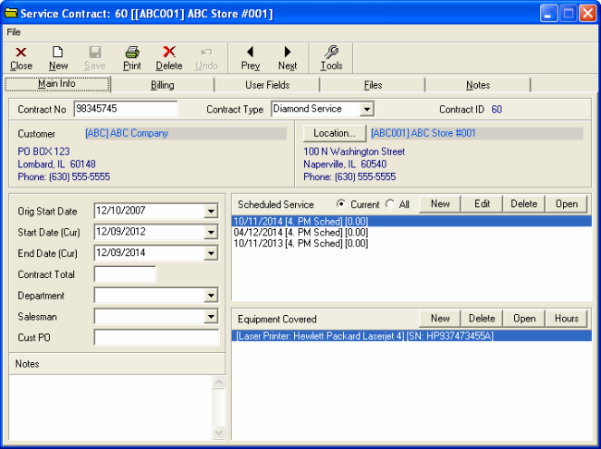Open the Contract Type dropdown
601x449 pixels.
[x=367, y=109]
